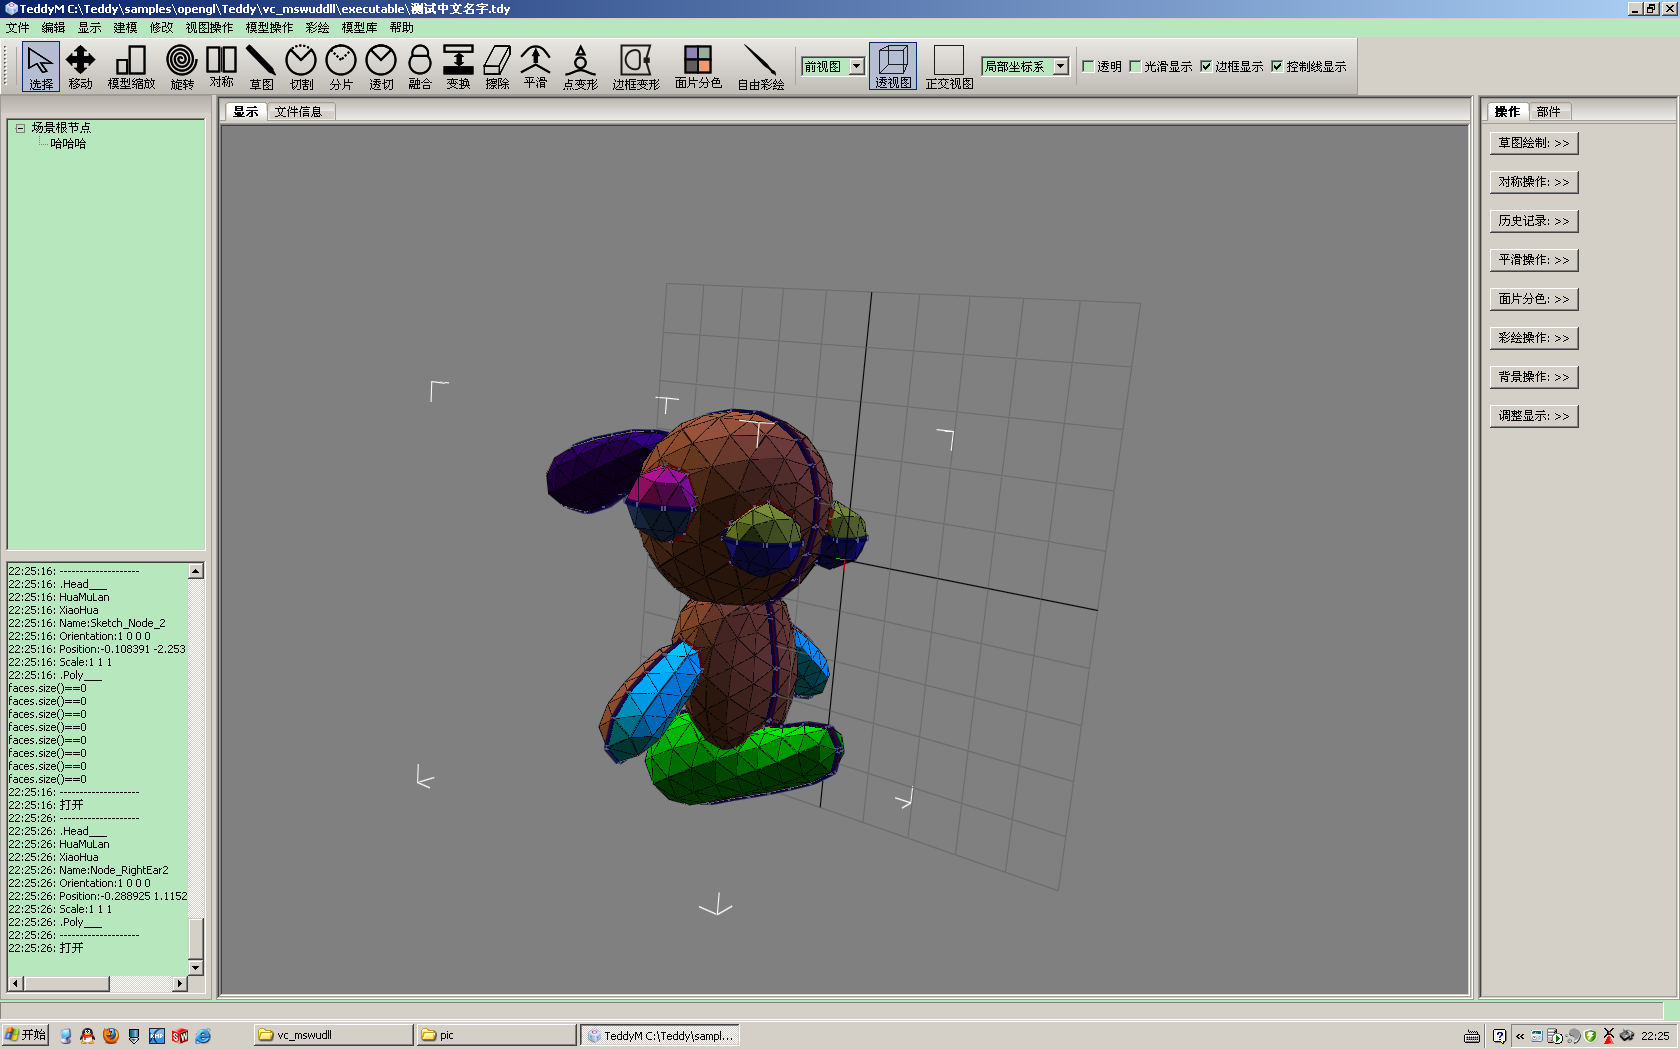Open the 模型操作 menu

pyautogui.click(x=270, y=28)
